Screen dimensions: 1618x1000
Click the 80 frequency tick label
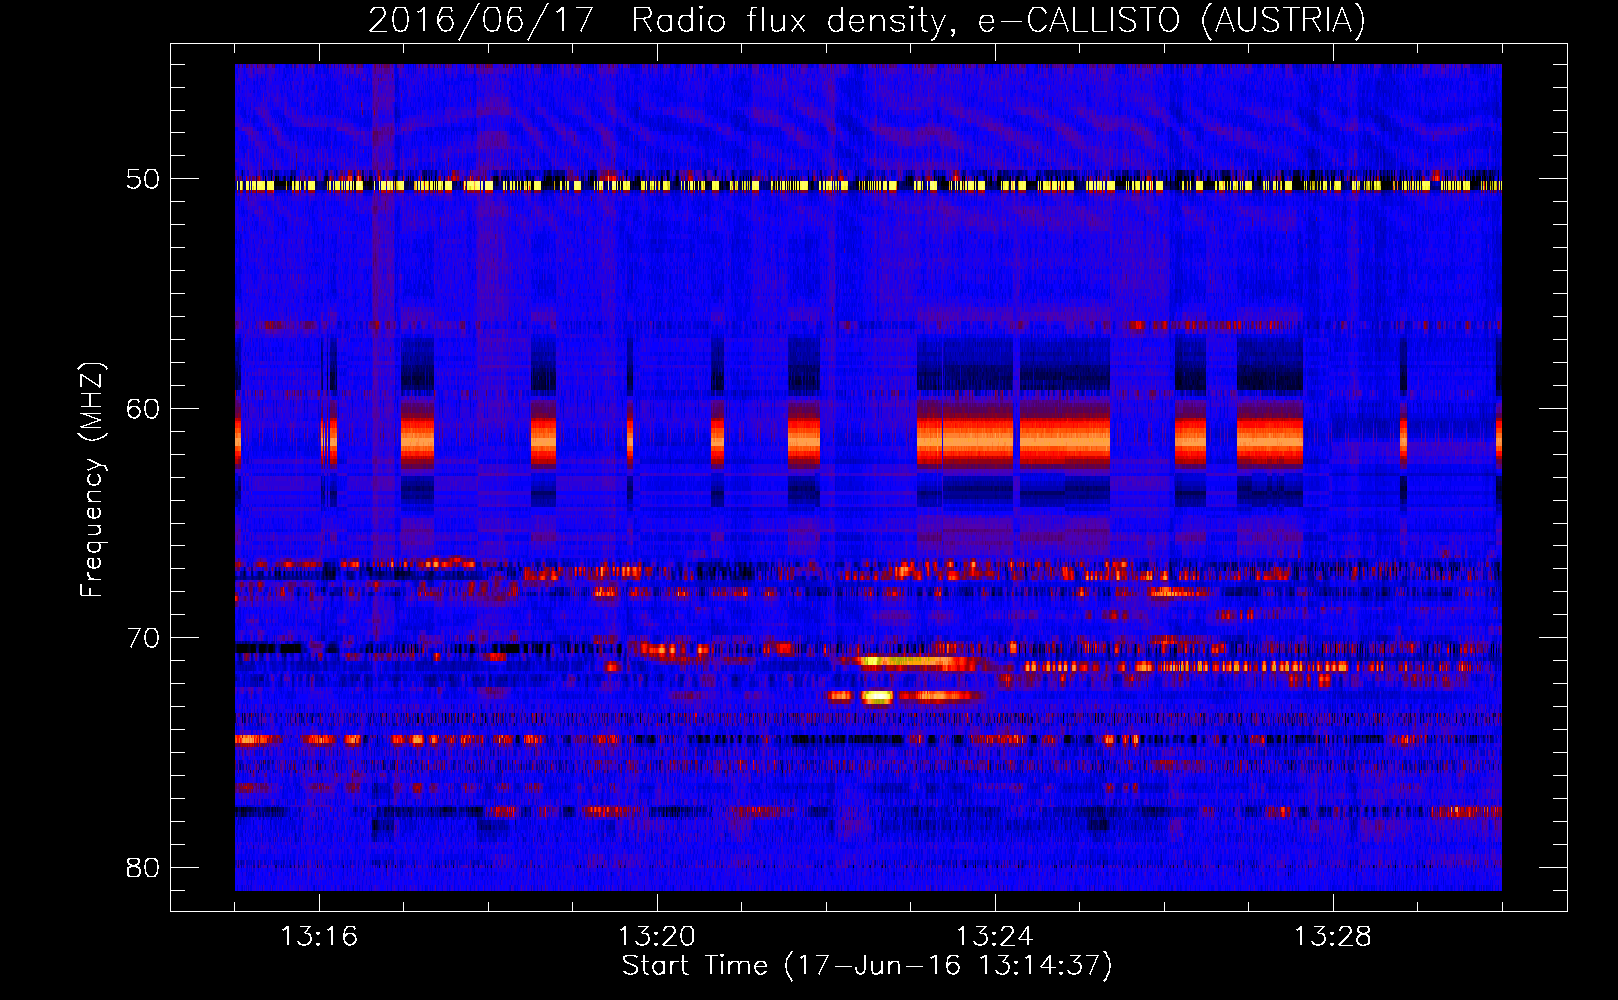tap(143, 867)
